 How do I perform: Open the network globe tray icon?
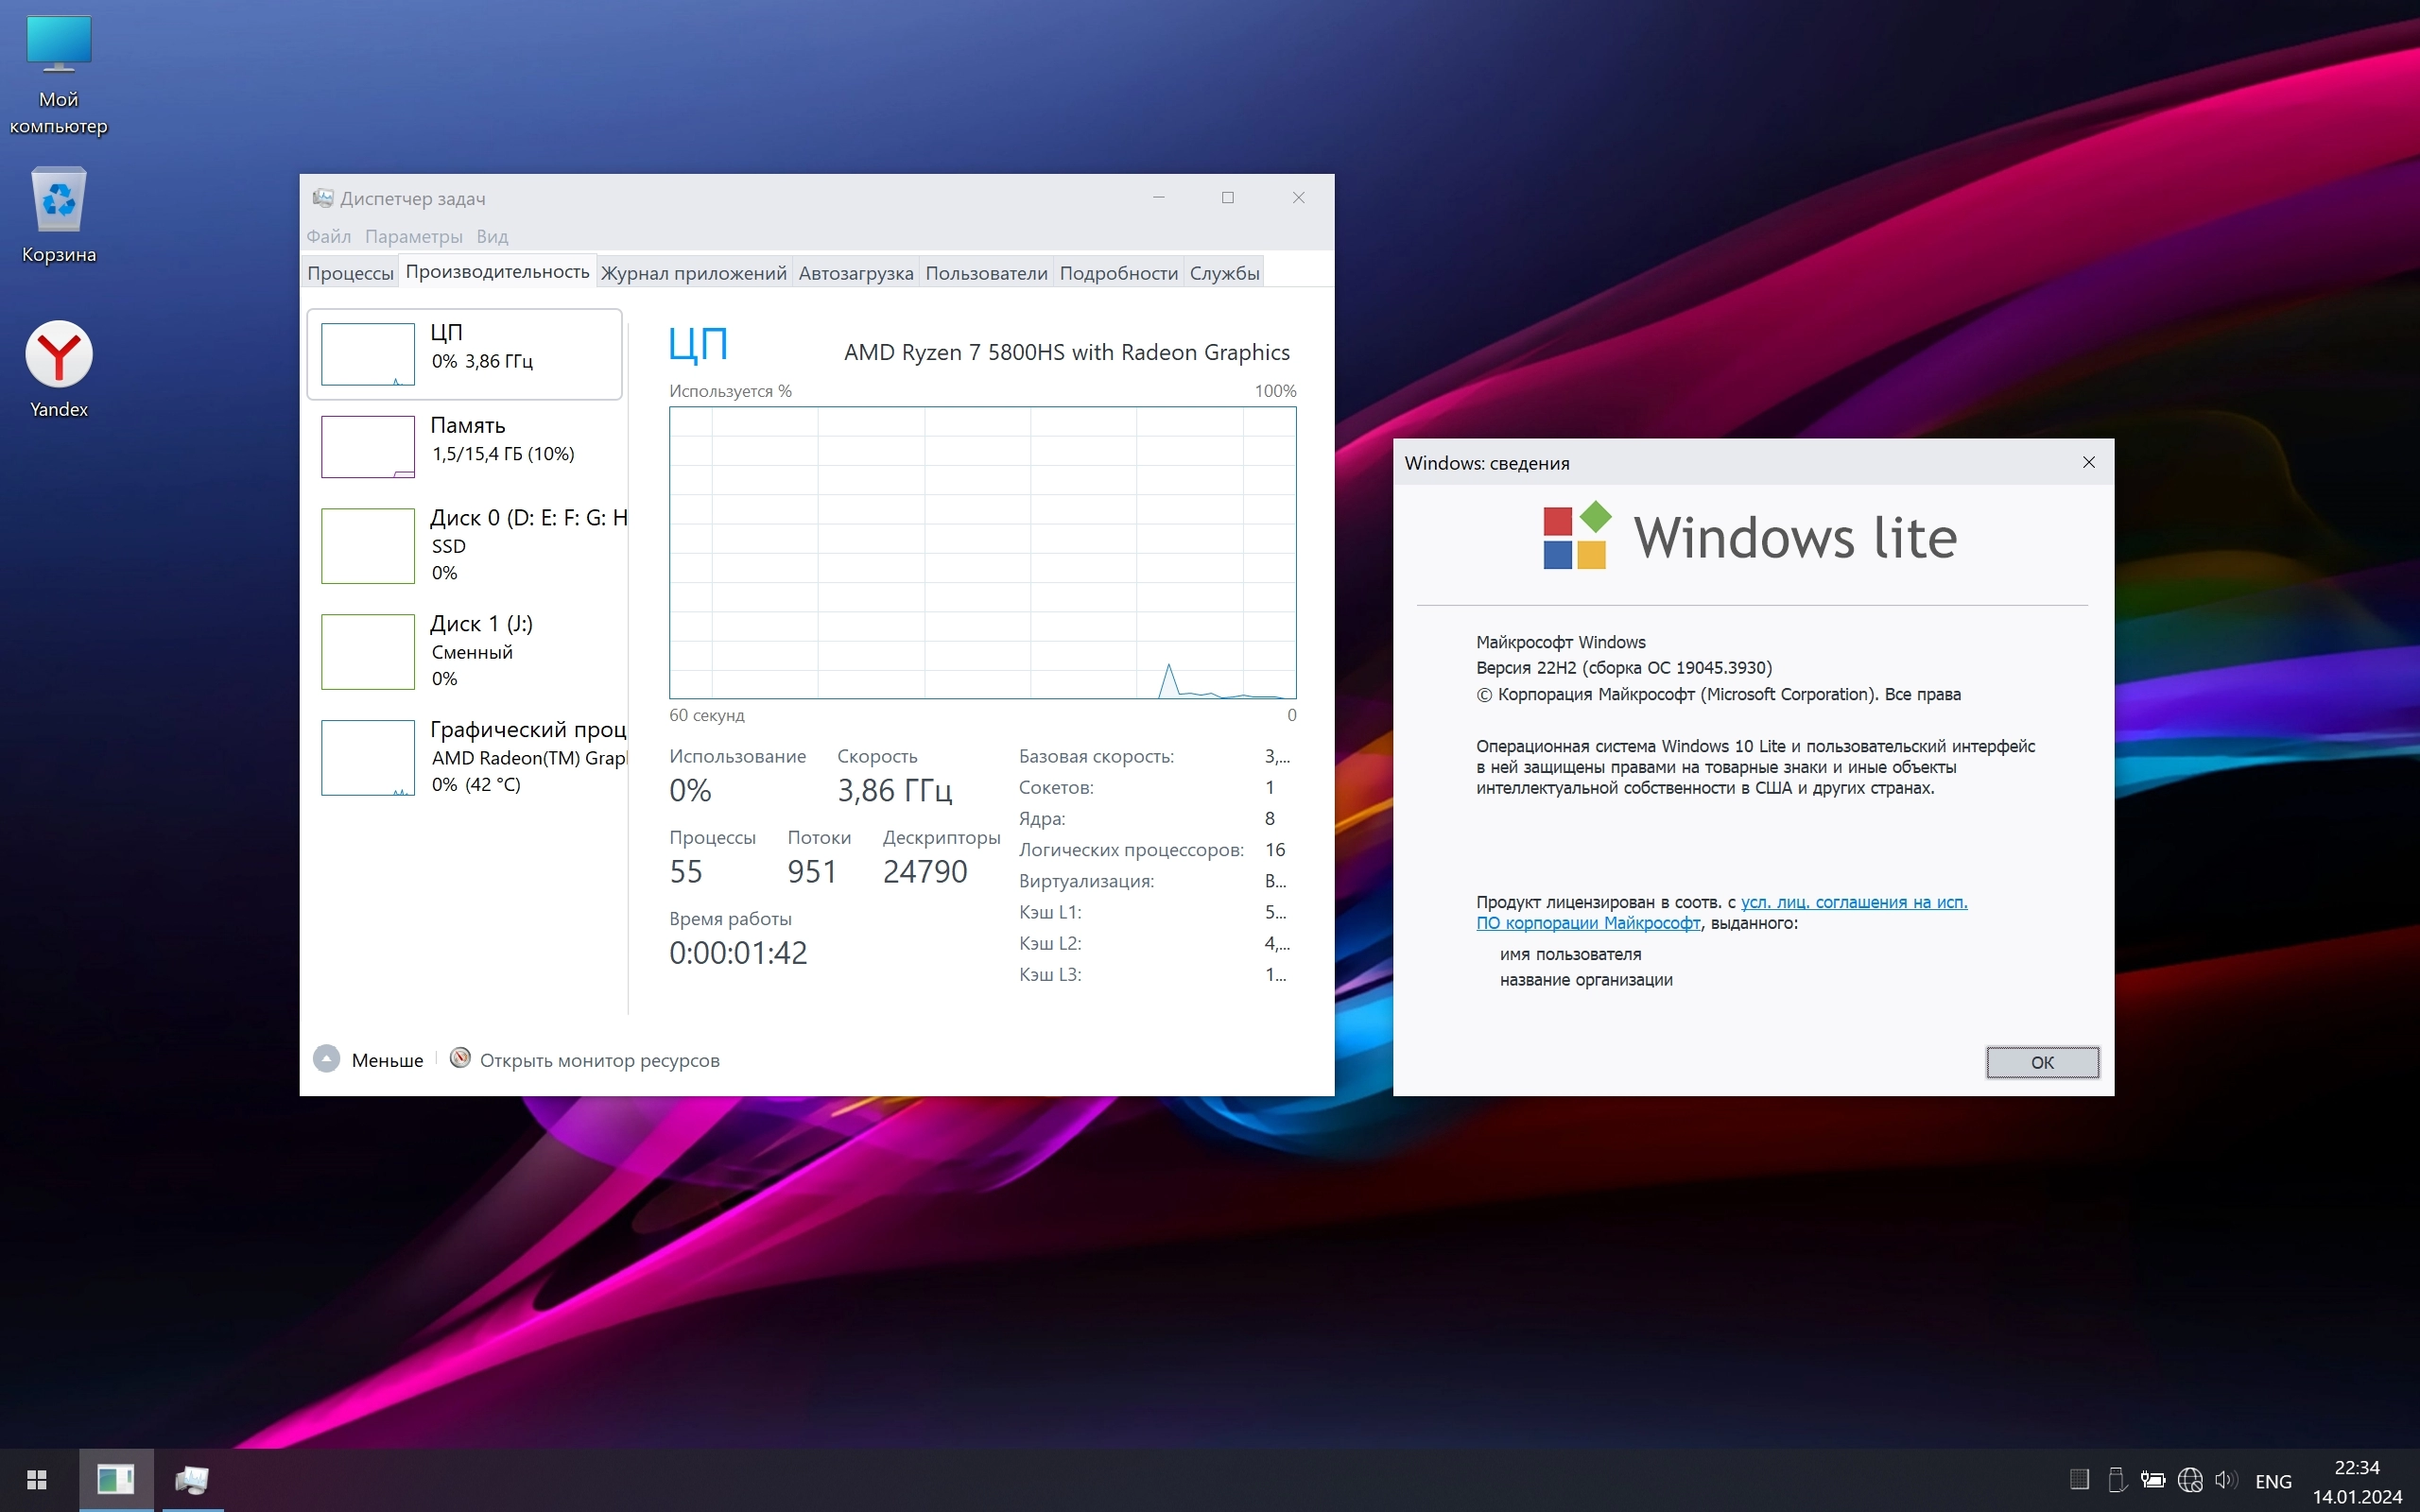[2190, 1479]
